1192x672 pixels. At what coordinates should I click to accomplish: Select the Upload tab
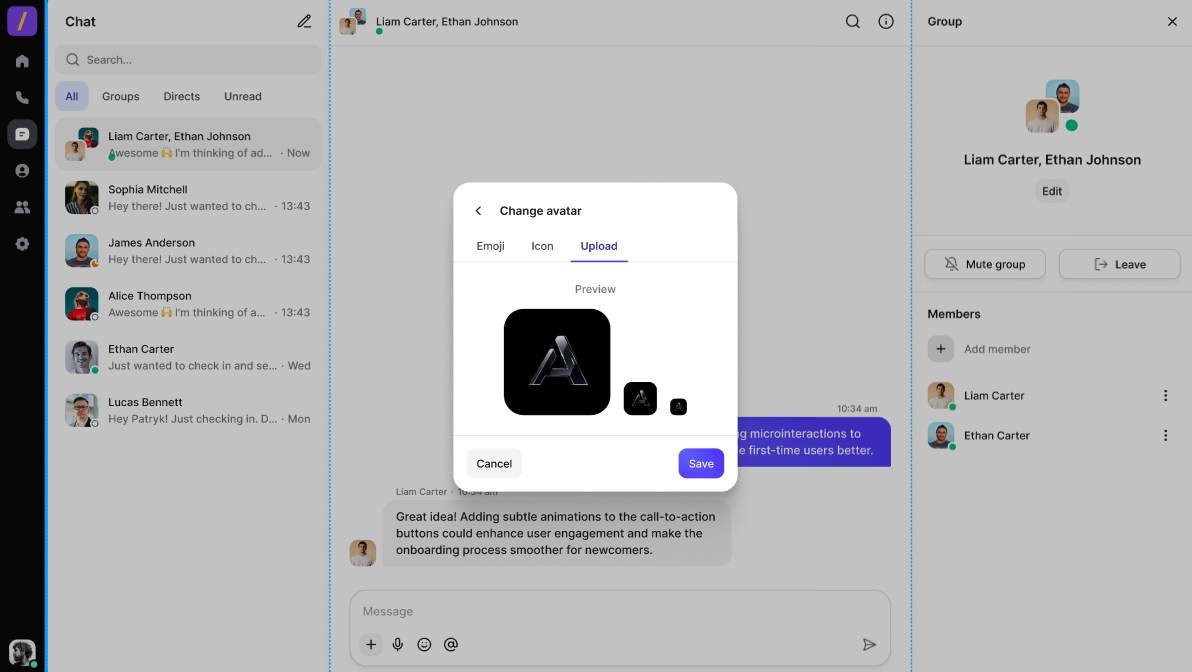tap(599, 246)
